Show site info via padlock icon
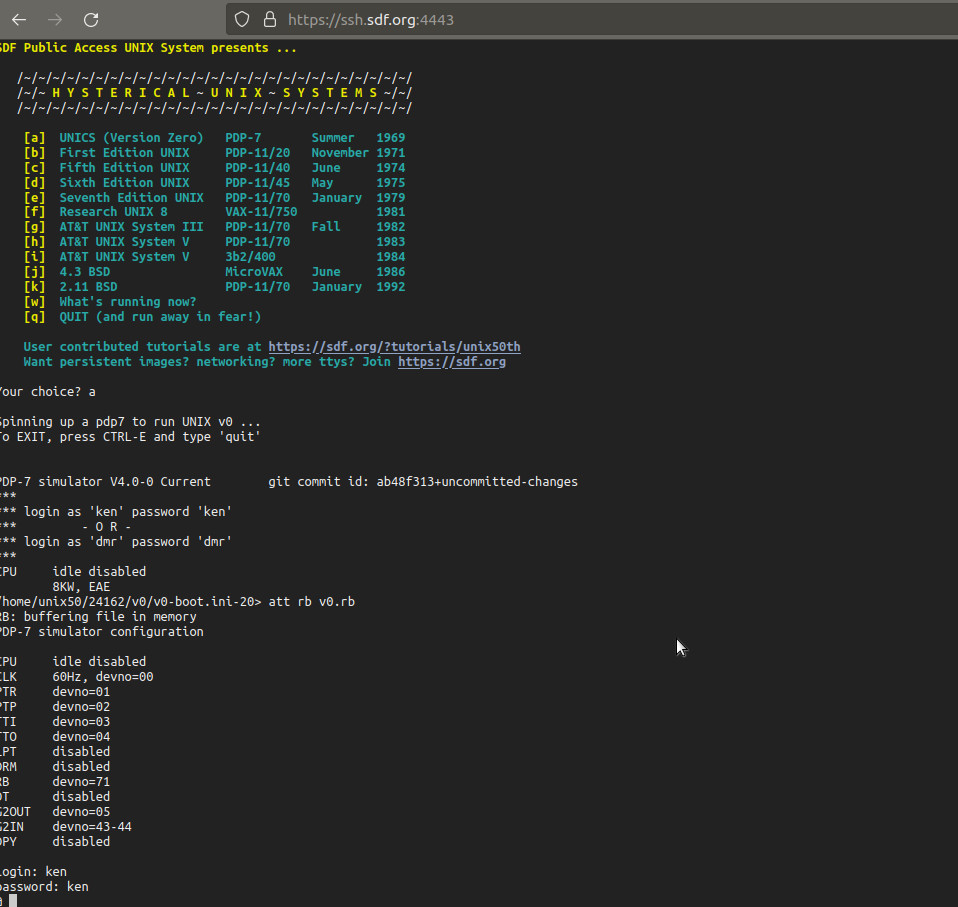The height and width of the screenshot is (907, 958). pos(268,19)
